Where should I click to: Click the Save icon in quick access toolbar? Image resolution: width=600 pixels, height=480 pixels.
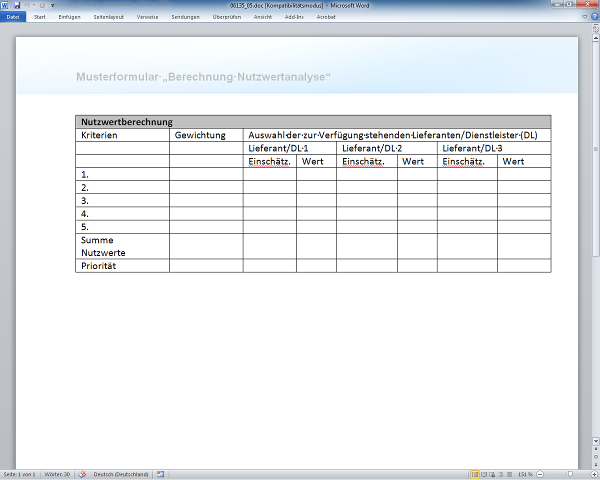point(17,5)
